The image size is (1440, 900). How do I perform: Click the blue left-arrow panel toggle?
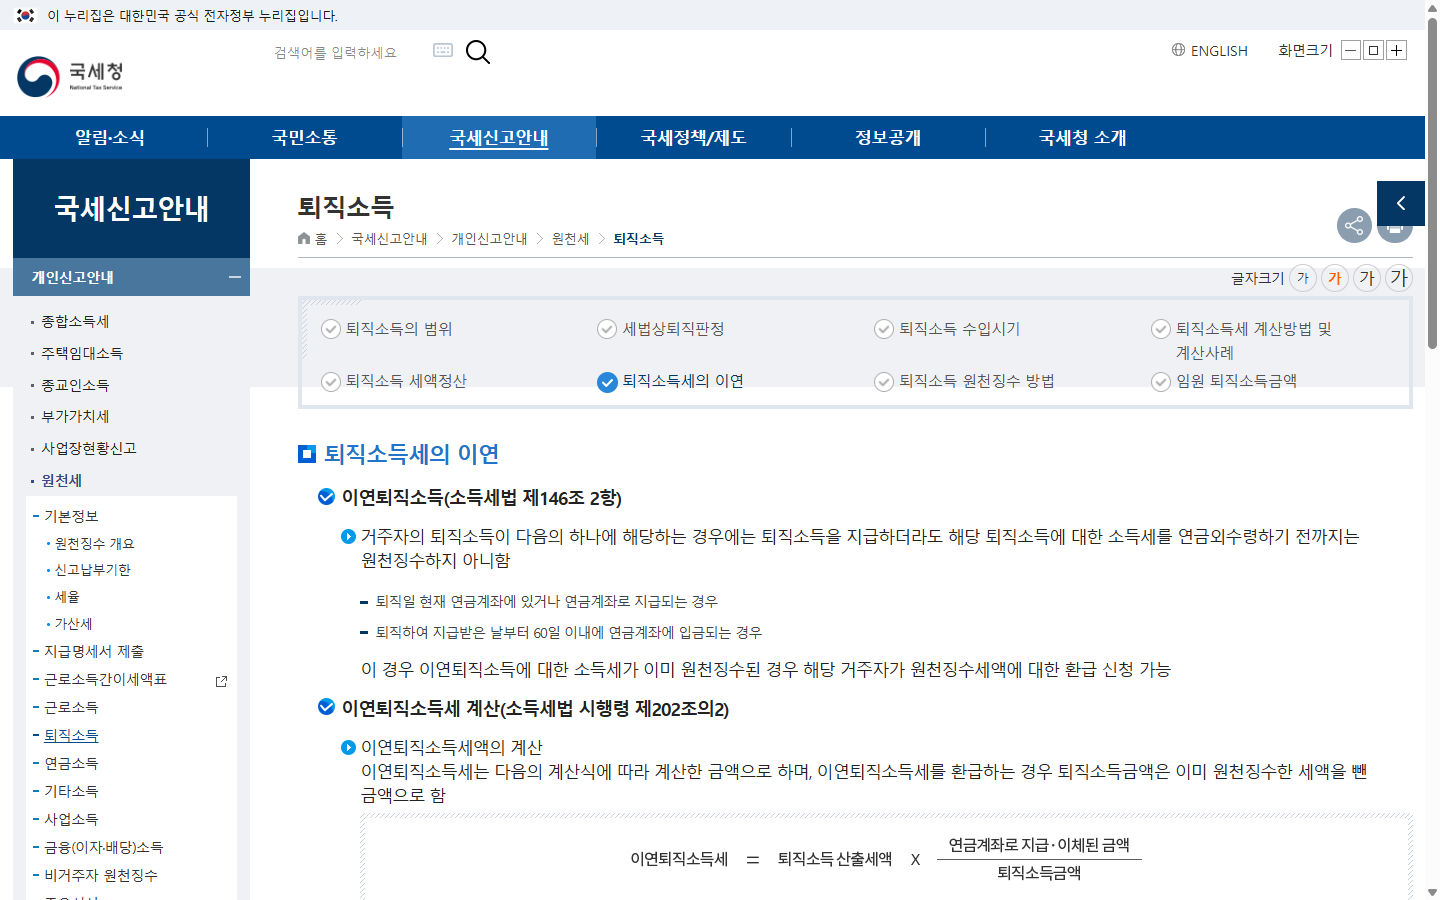click(x=1401, y=203)
